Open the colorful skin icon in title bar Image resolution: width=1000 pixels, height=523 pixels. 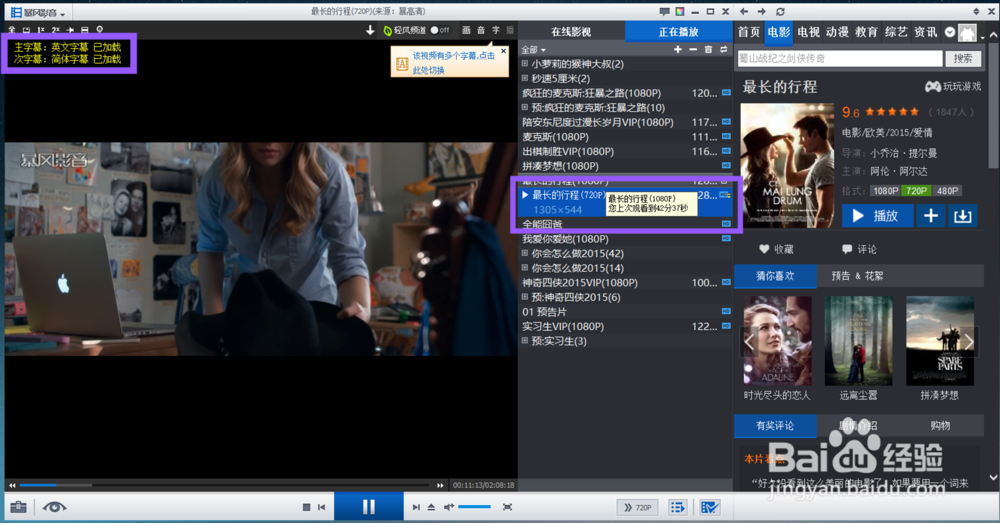click(x=680, y=11)
